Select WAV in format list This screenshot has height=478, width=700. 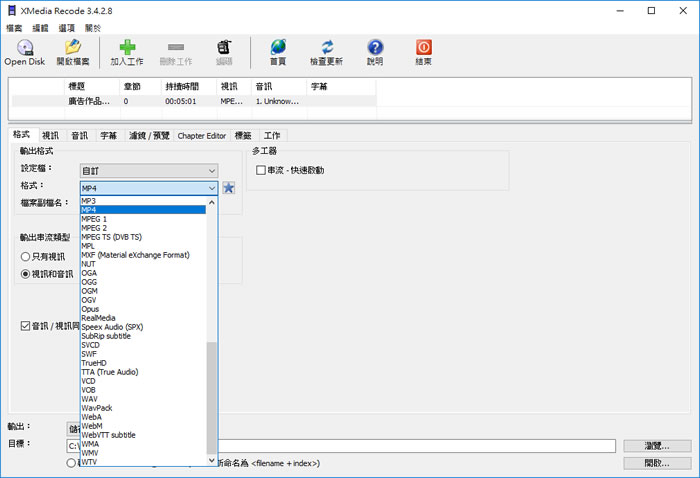(143, 399)
